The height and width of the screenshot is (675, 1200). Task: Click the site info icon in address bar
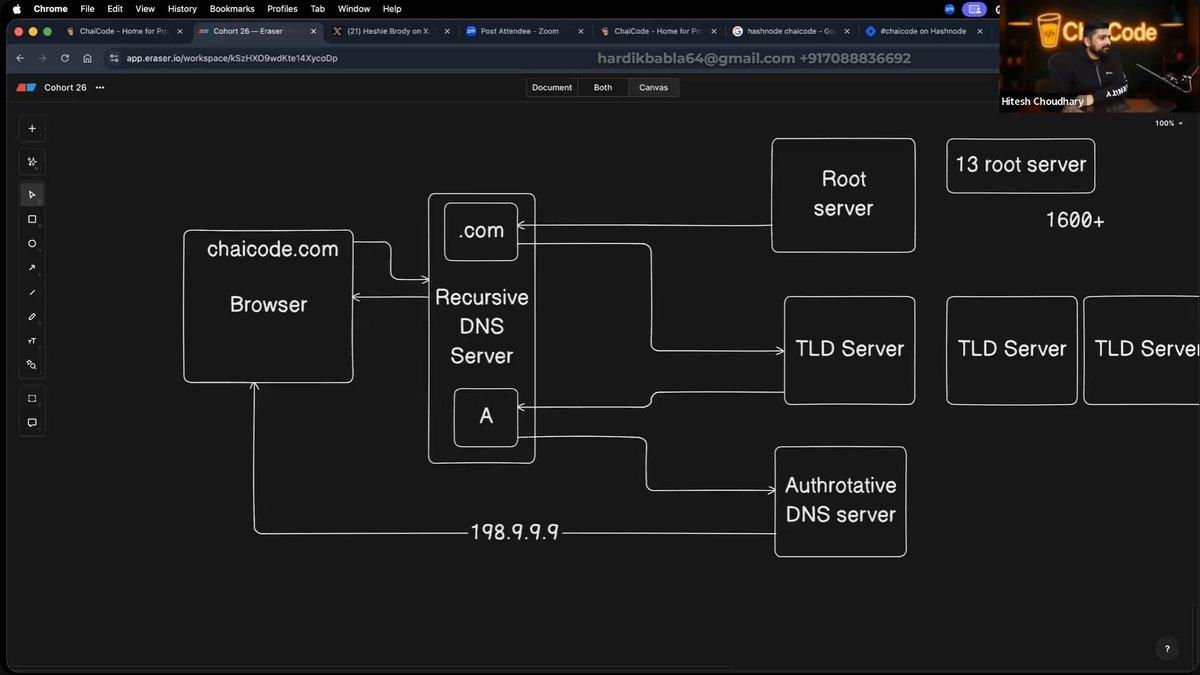point(114,58)
